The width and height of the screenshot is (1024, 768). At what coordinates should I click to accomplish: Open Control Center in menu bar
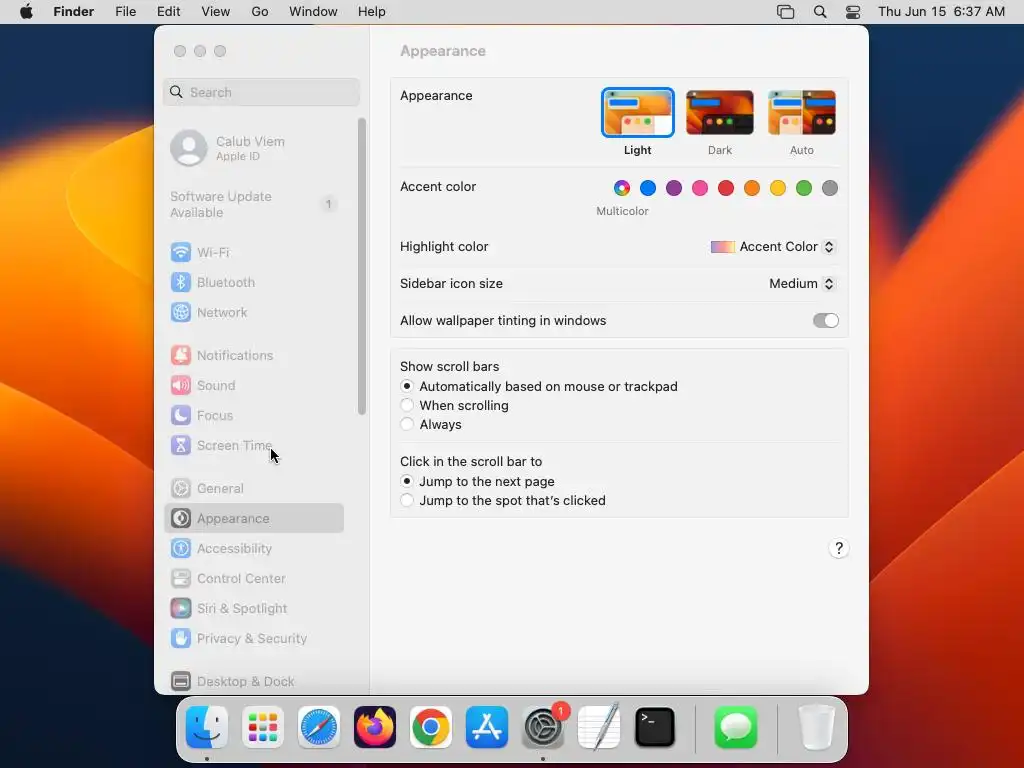853,12
